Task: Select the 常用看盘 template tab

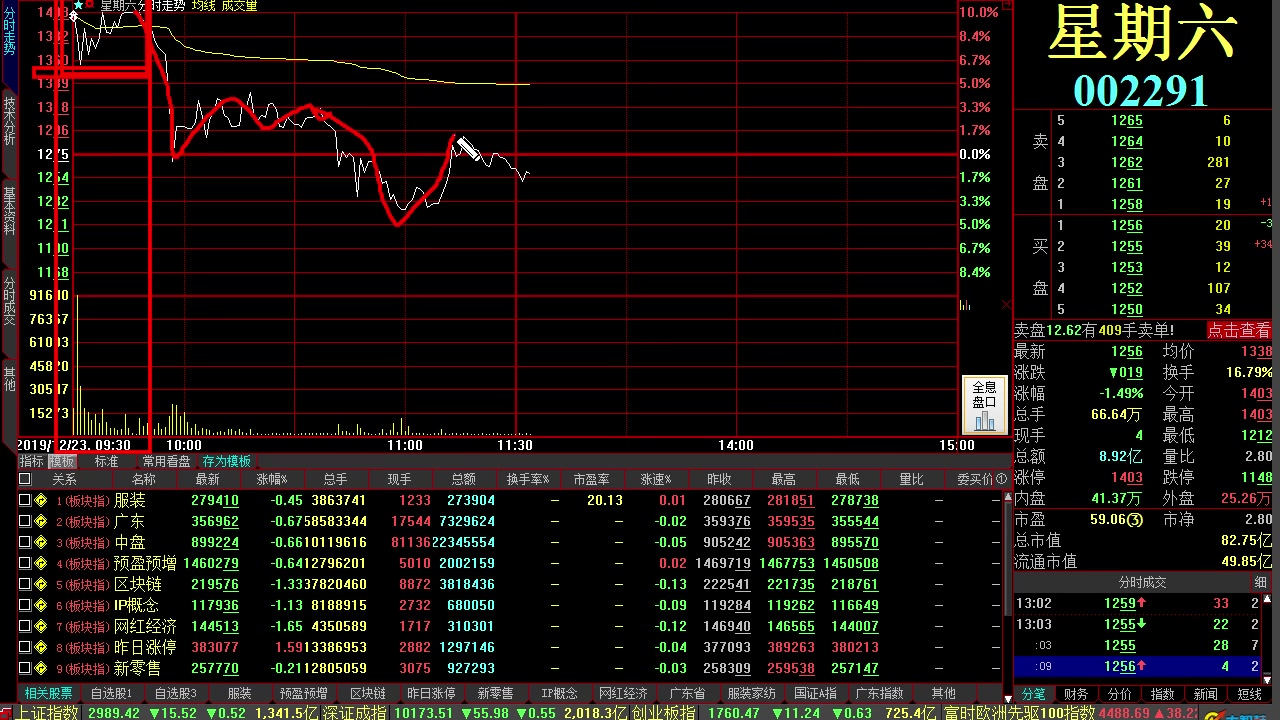Action: coord(166,461)
